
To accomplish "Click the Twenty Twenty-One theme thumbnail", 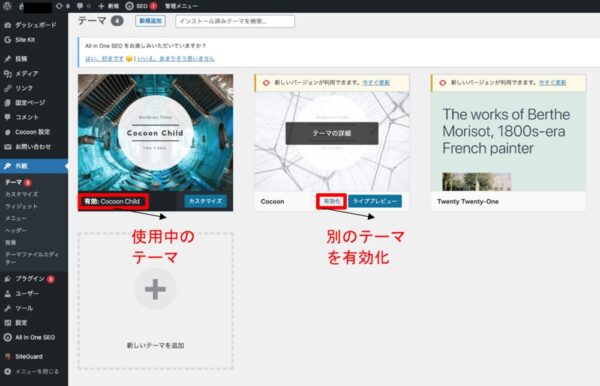I will (508, 141).
